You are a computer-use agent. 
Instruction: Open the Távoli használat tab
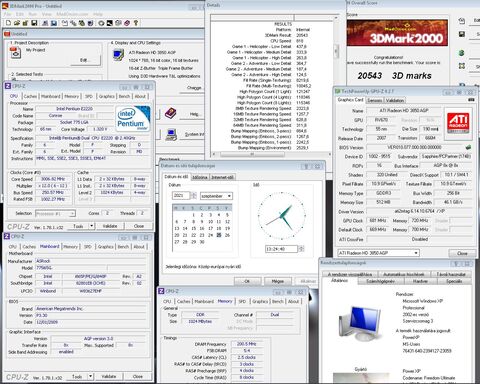point(451,274)
